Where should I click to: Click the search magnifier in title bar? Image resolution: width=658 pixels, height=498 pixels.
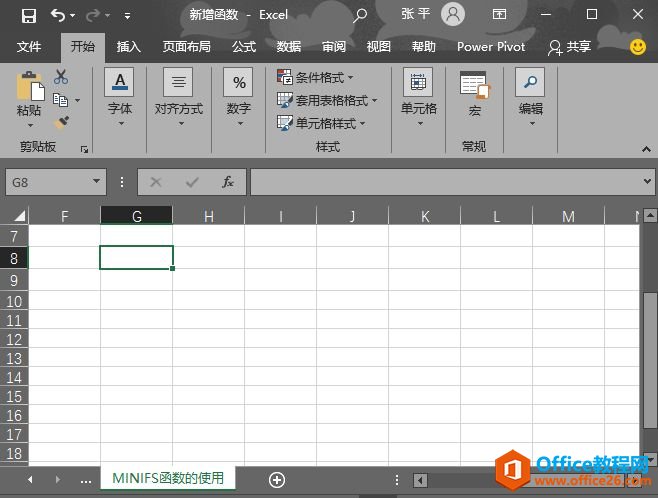(360, 16)
